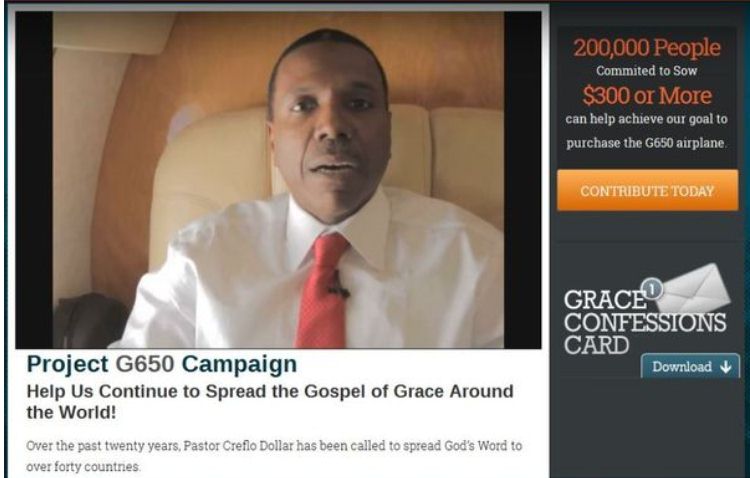
Task: Click the Download arrow icon
Action: tap(725, 367)
